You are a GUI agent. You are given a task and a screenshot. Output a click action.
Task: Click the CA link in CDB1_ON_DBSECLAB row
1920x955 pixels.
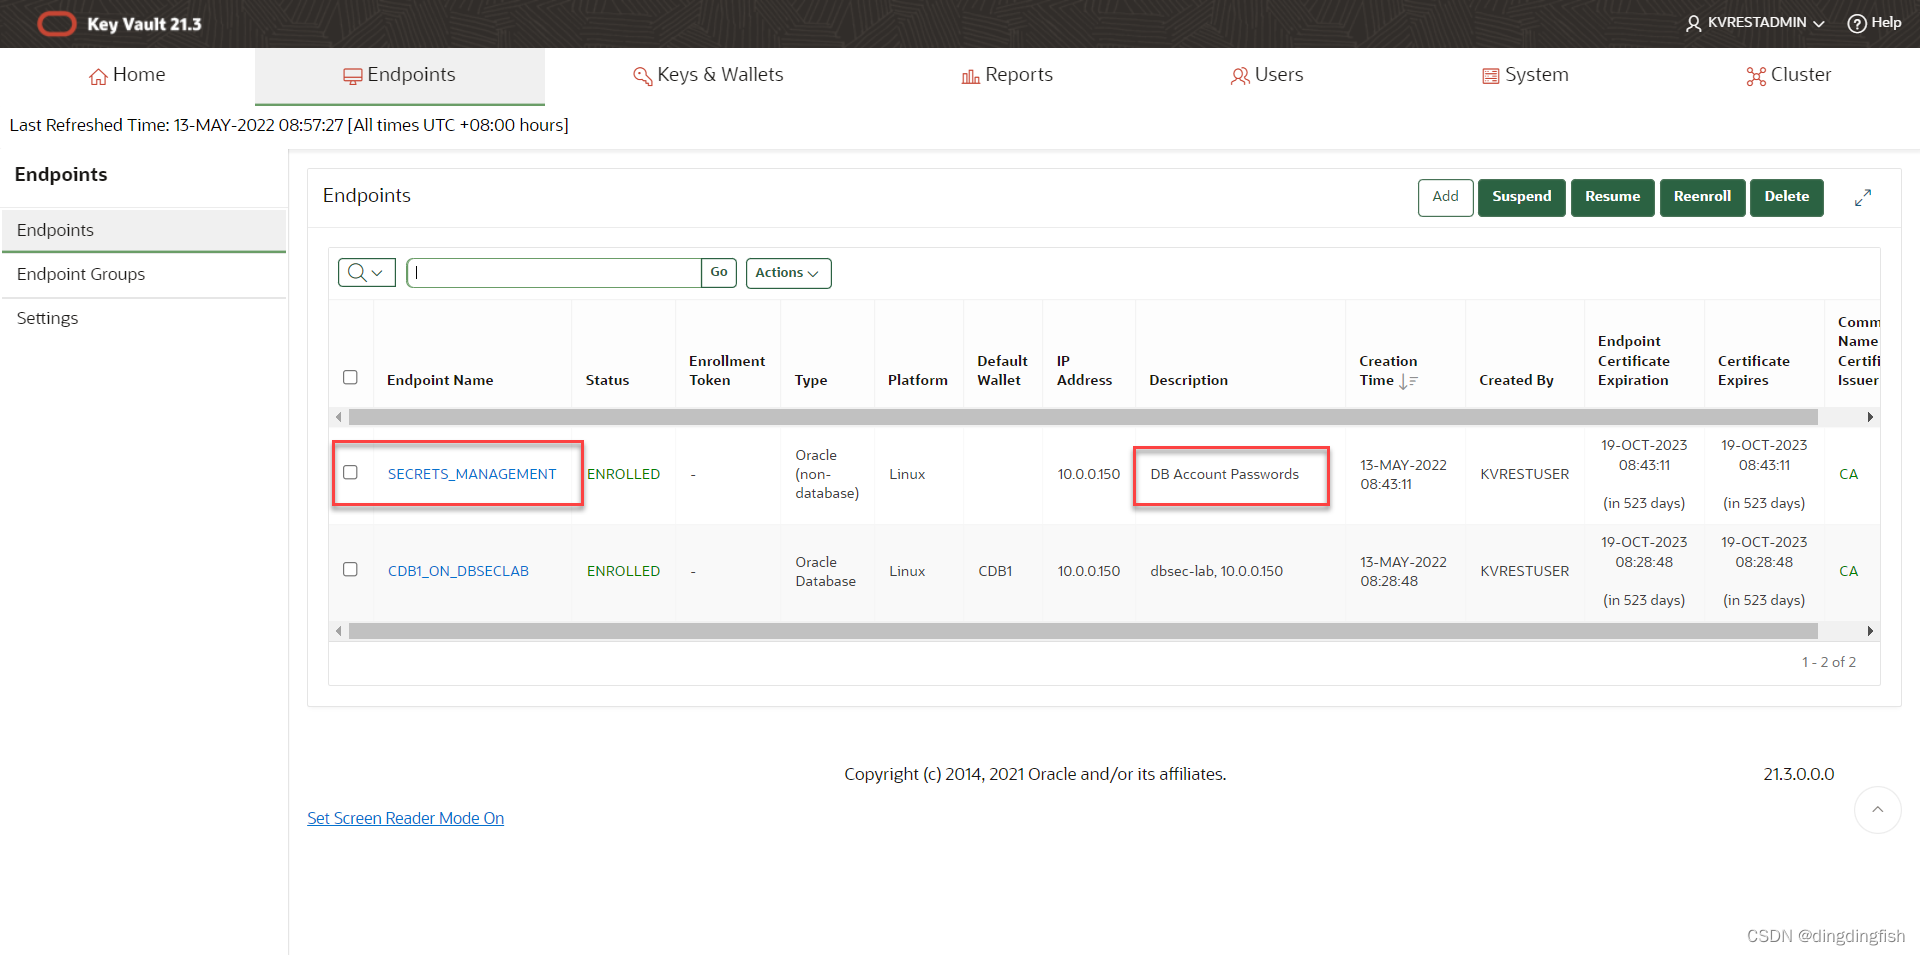[1848, 571]
